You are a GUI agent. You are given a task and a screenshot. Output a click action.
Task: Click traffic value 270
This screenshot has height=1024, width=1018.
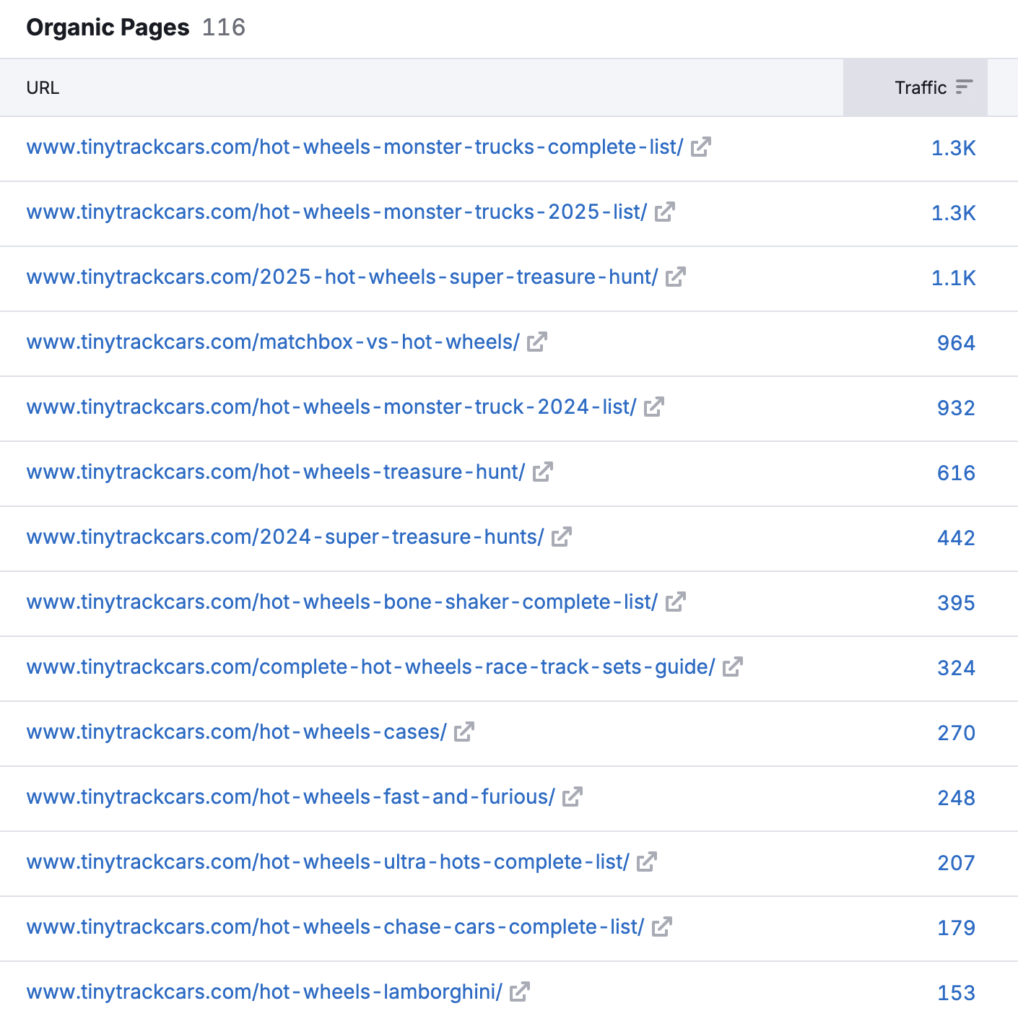(956, 733)
